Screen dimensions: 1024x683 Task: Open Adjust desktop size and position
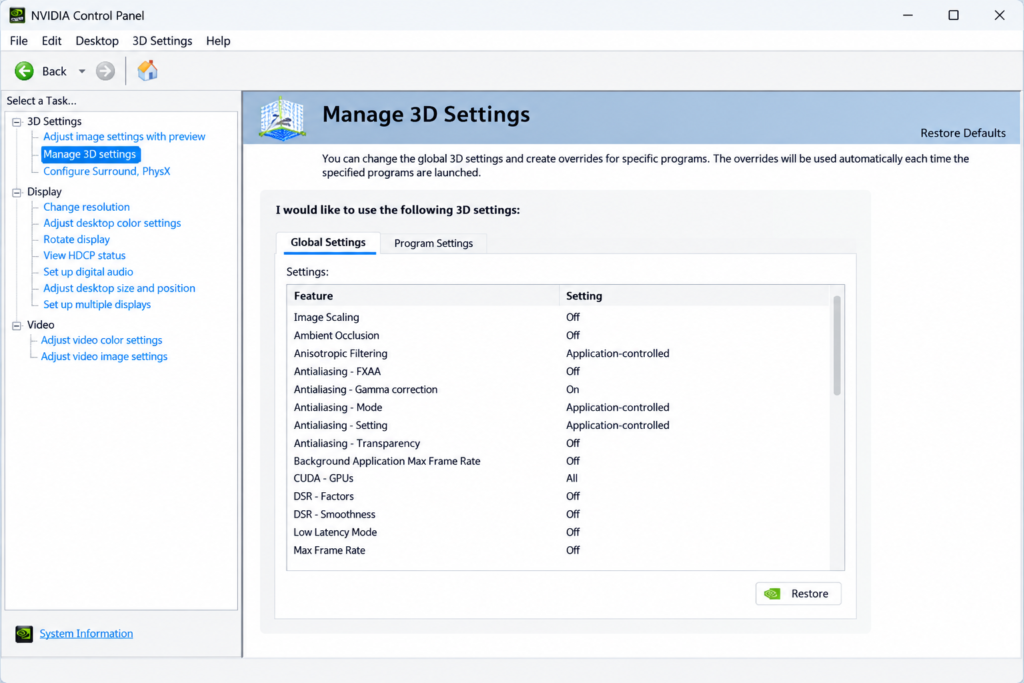coord(119,288)
